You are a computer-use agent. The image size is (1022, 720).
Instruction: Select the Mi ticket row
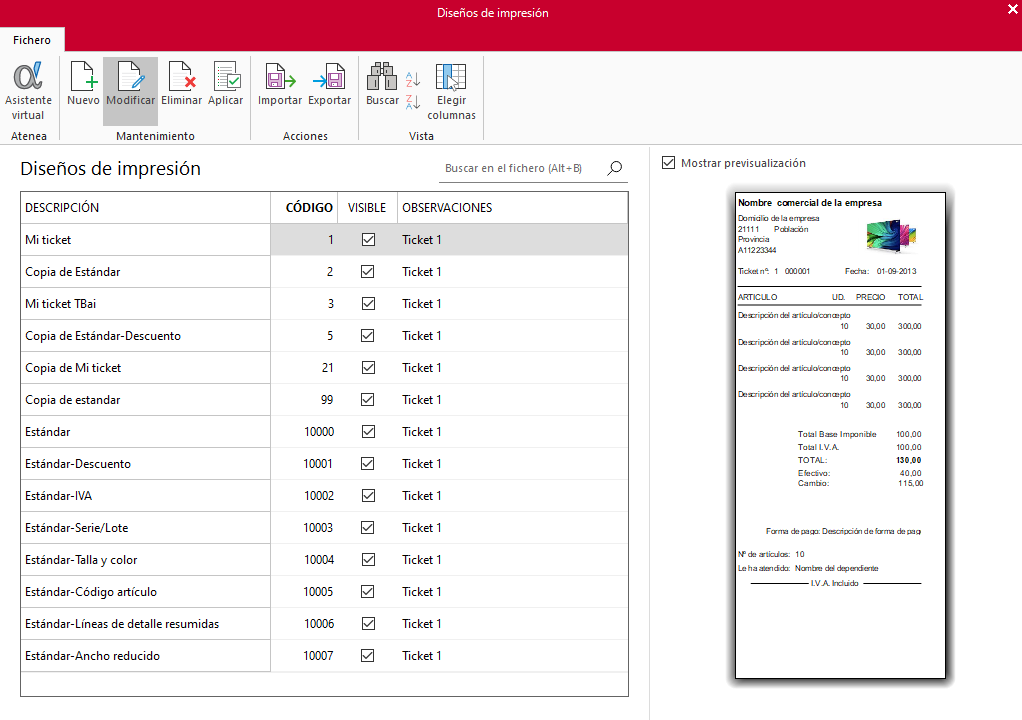(x=324, y=240)
